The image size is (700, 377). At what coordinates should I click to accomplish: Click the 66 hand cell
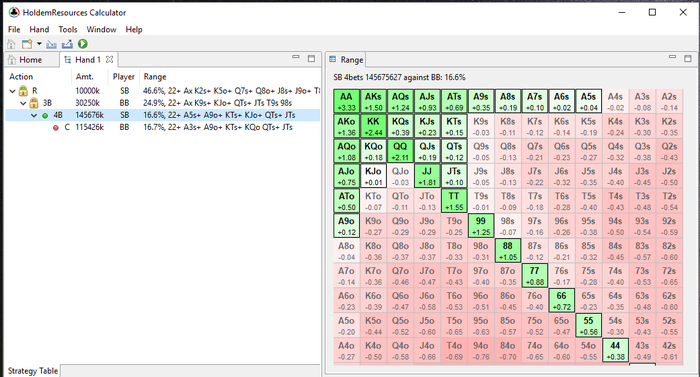pos(562,300)
